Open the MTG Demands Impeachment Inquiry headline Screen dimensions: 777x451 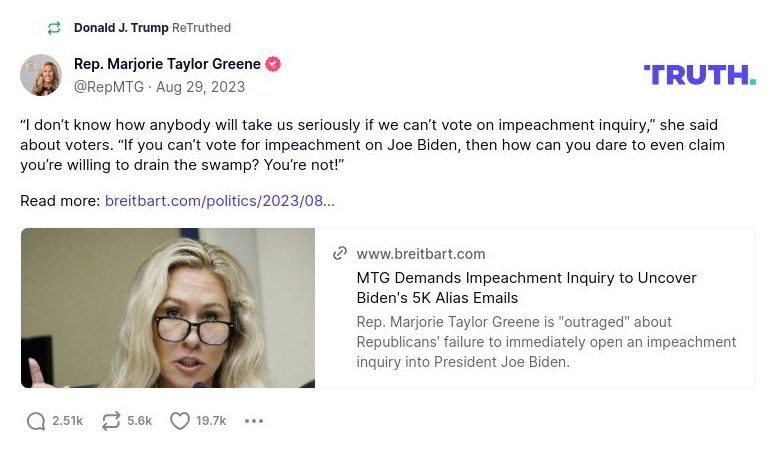pos(526,287)
